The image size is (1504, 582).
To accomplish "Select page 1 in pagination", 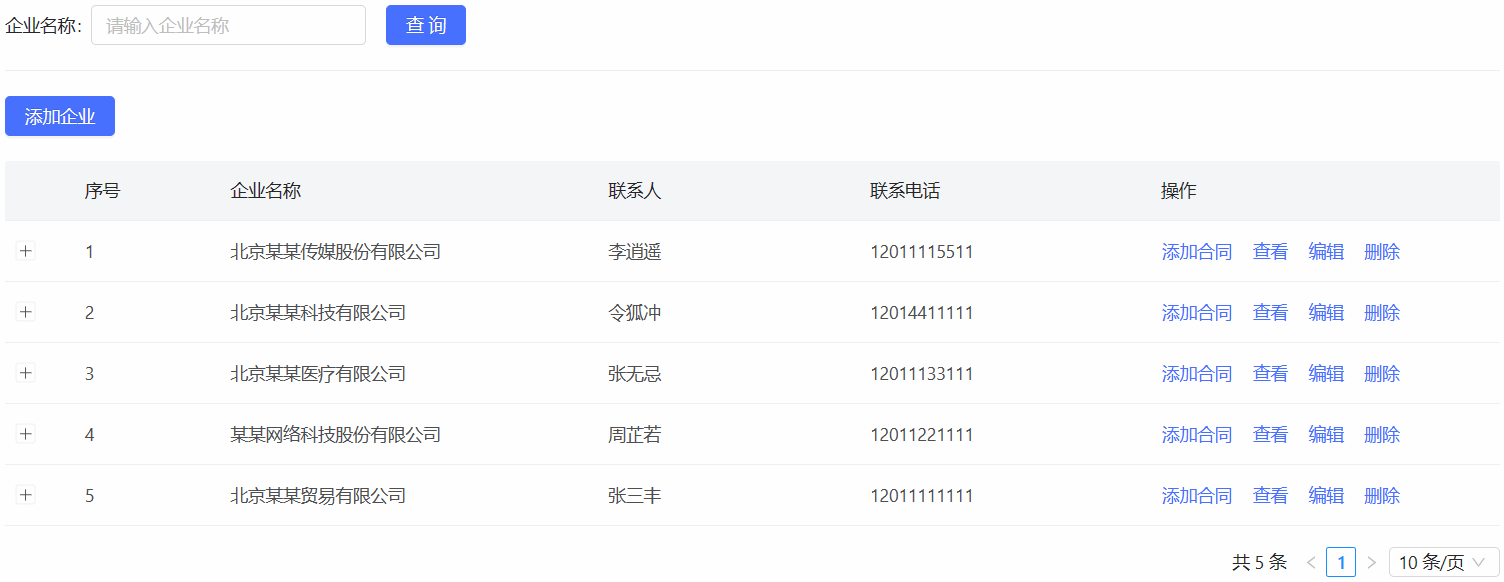I will (1340, 562).
